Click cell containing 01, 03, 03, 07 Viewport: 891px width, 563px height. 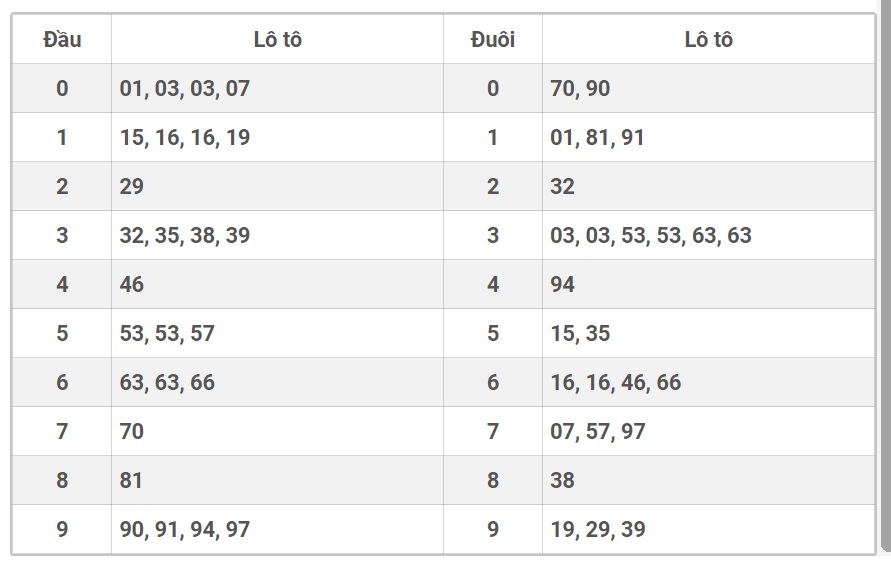tap(277, 88)
